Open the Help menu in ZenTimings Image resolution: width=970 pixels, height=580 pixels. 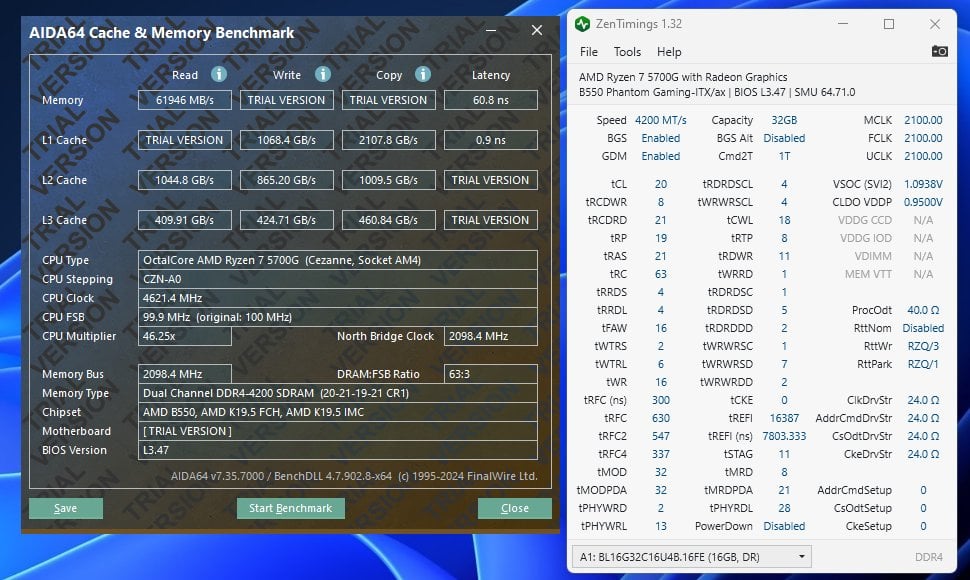click(x=669, y=52)
